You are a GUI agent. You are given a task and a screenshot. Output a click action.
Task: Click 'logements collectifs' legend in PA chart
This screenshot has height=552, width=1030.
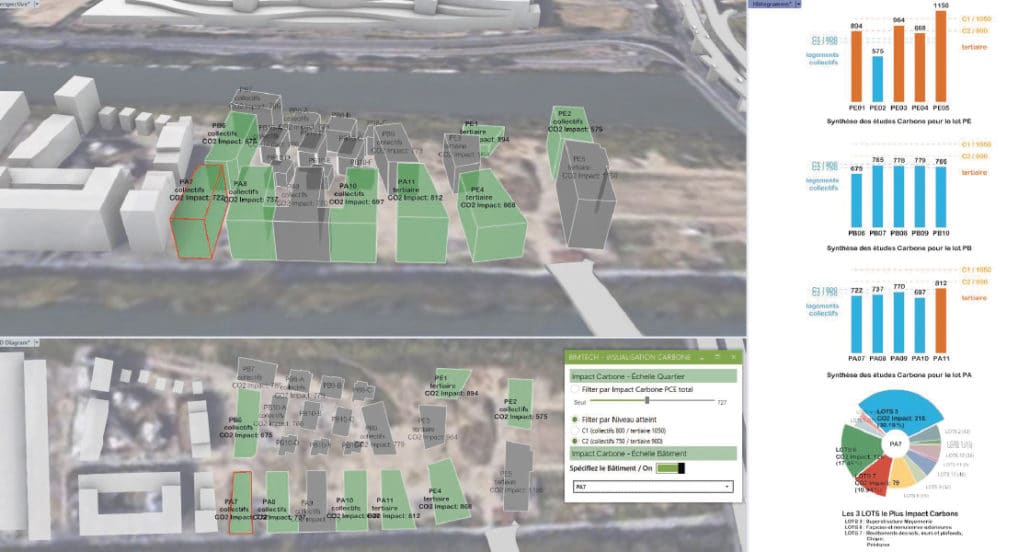[x=823, y=310]
